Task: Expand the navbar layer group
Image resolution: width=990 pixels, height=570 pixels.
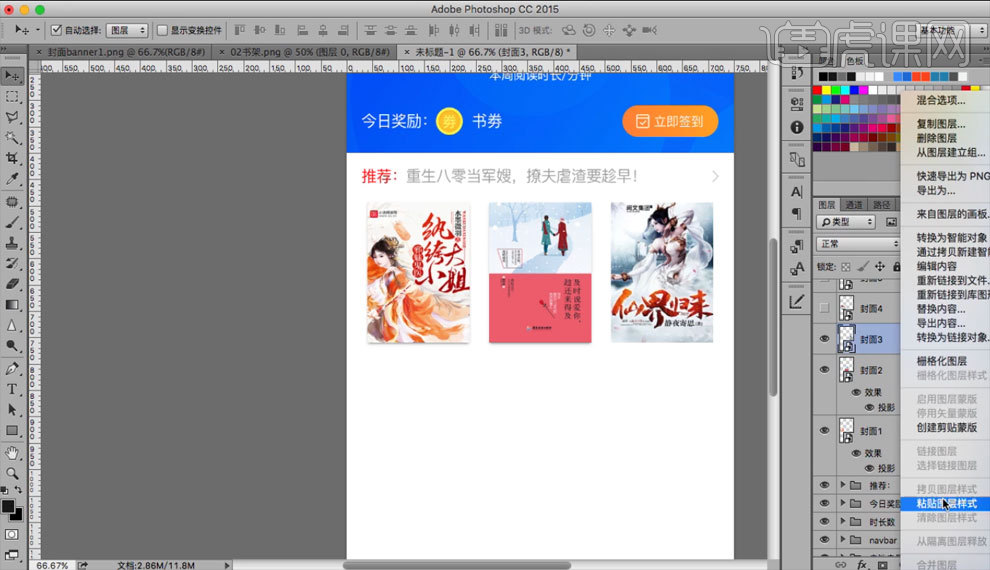Action: (x=843, y=540)
